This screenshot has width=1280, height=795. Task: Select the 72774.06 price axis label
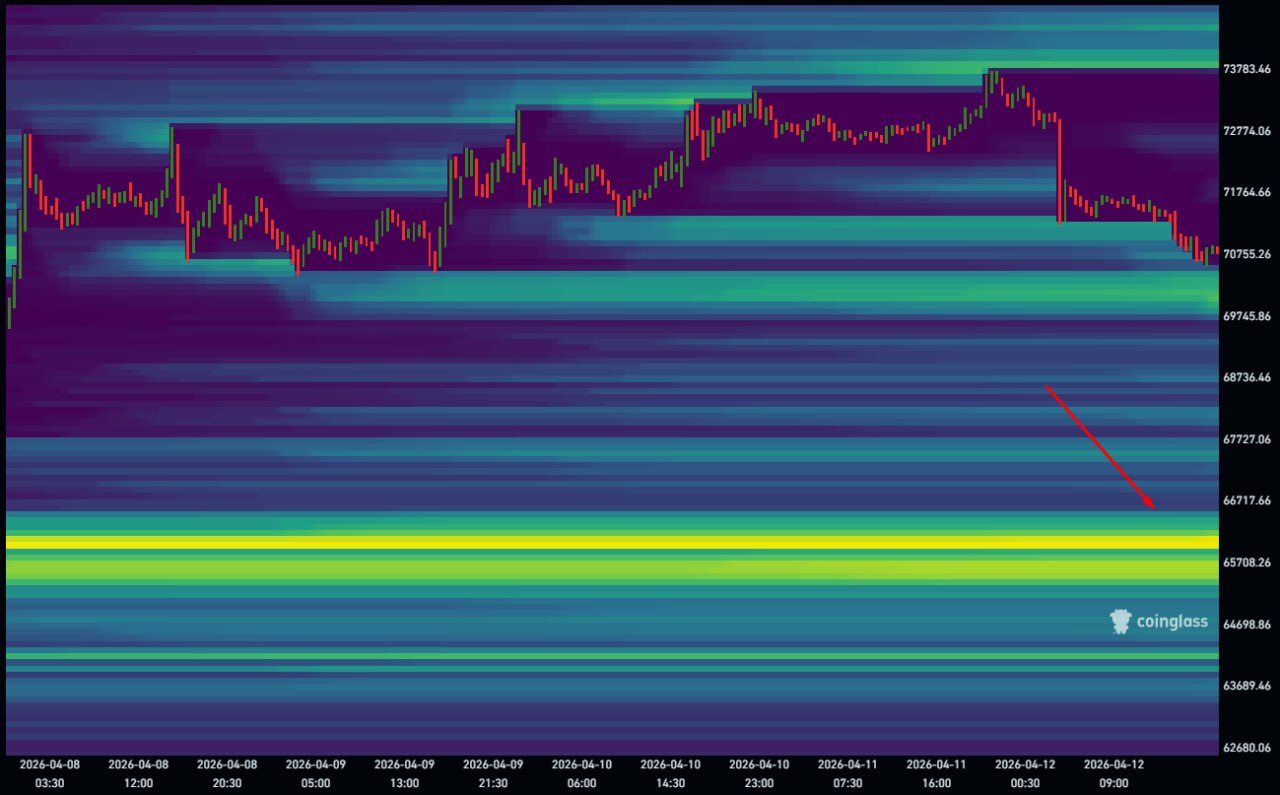(x=1247, y=131)
